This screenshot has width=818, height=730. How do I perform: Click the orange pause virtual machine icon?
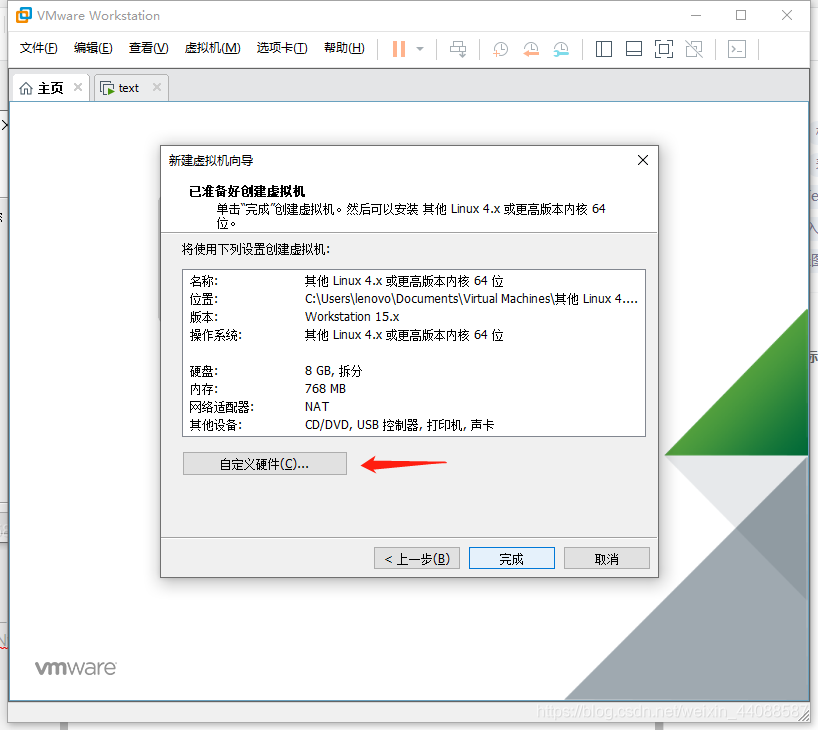click(399, 49)
